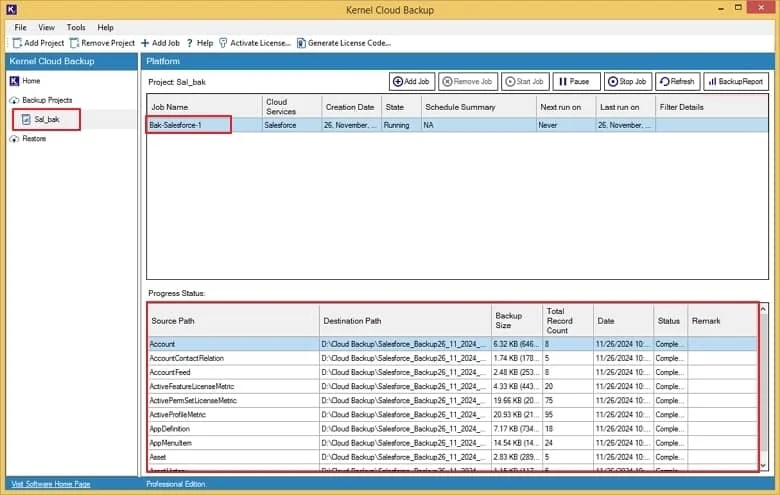This screenshot has width=780, height=495.
Task: Click the question mark Help toolbar item
Action: pyautogui.click(x=200, y=43)
